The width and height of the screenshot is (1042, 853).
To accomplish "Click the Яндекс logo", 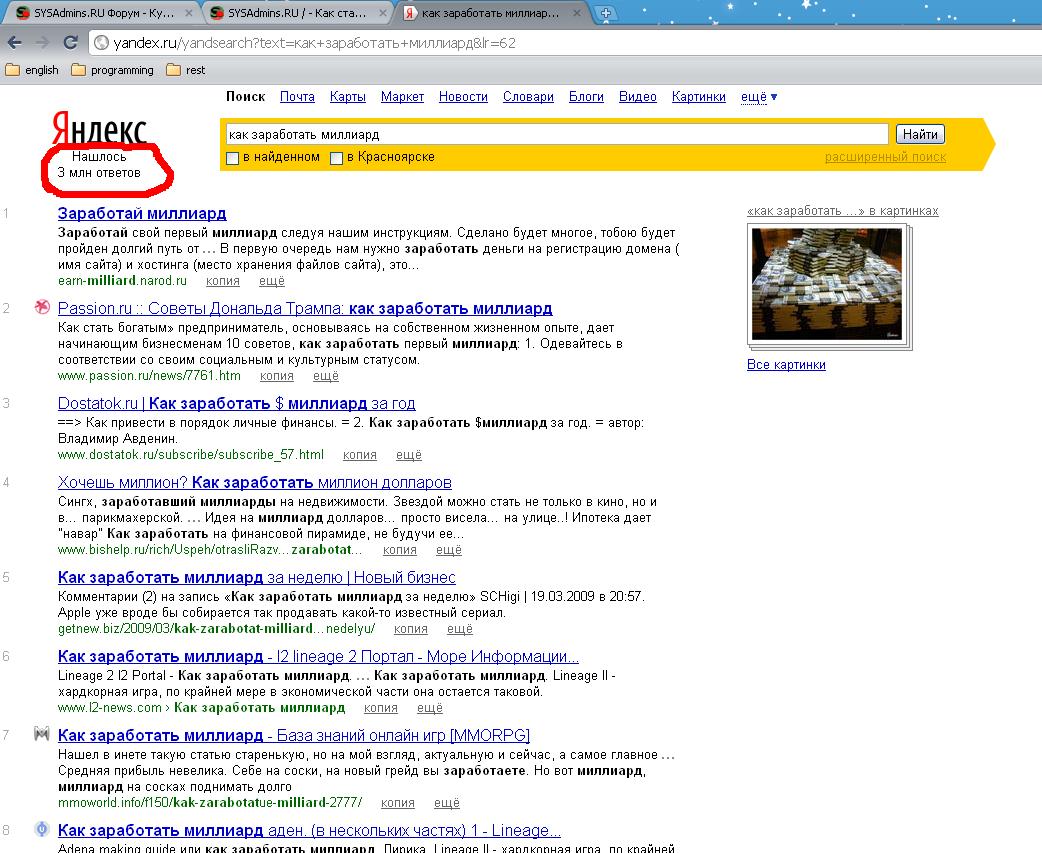I will tap(99, 127).
